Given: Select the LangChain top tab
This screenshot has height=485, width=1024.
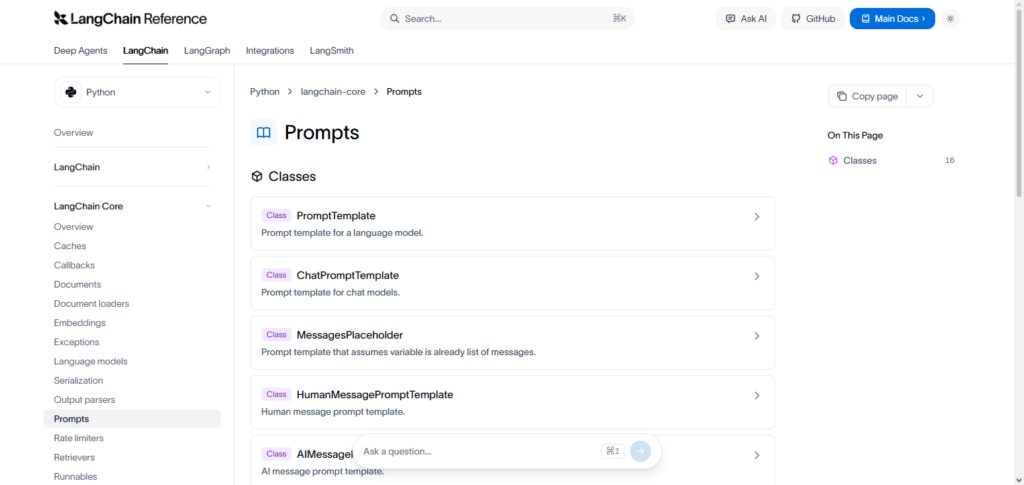Looking at the screenshot, I should (146, 50).
